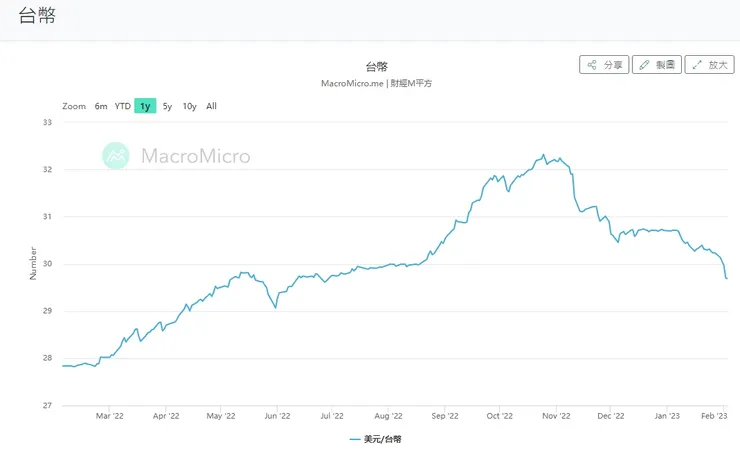
Task: Toggle the highlighted 1y zoom range
Action: [x=145, y=106]
